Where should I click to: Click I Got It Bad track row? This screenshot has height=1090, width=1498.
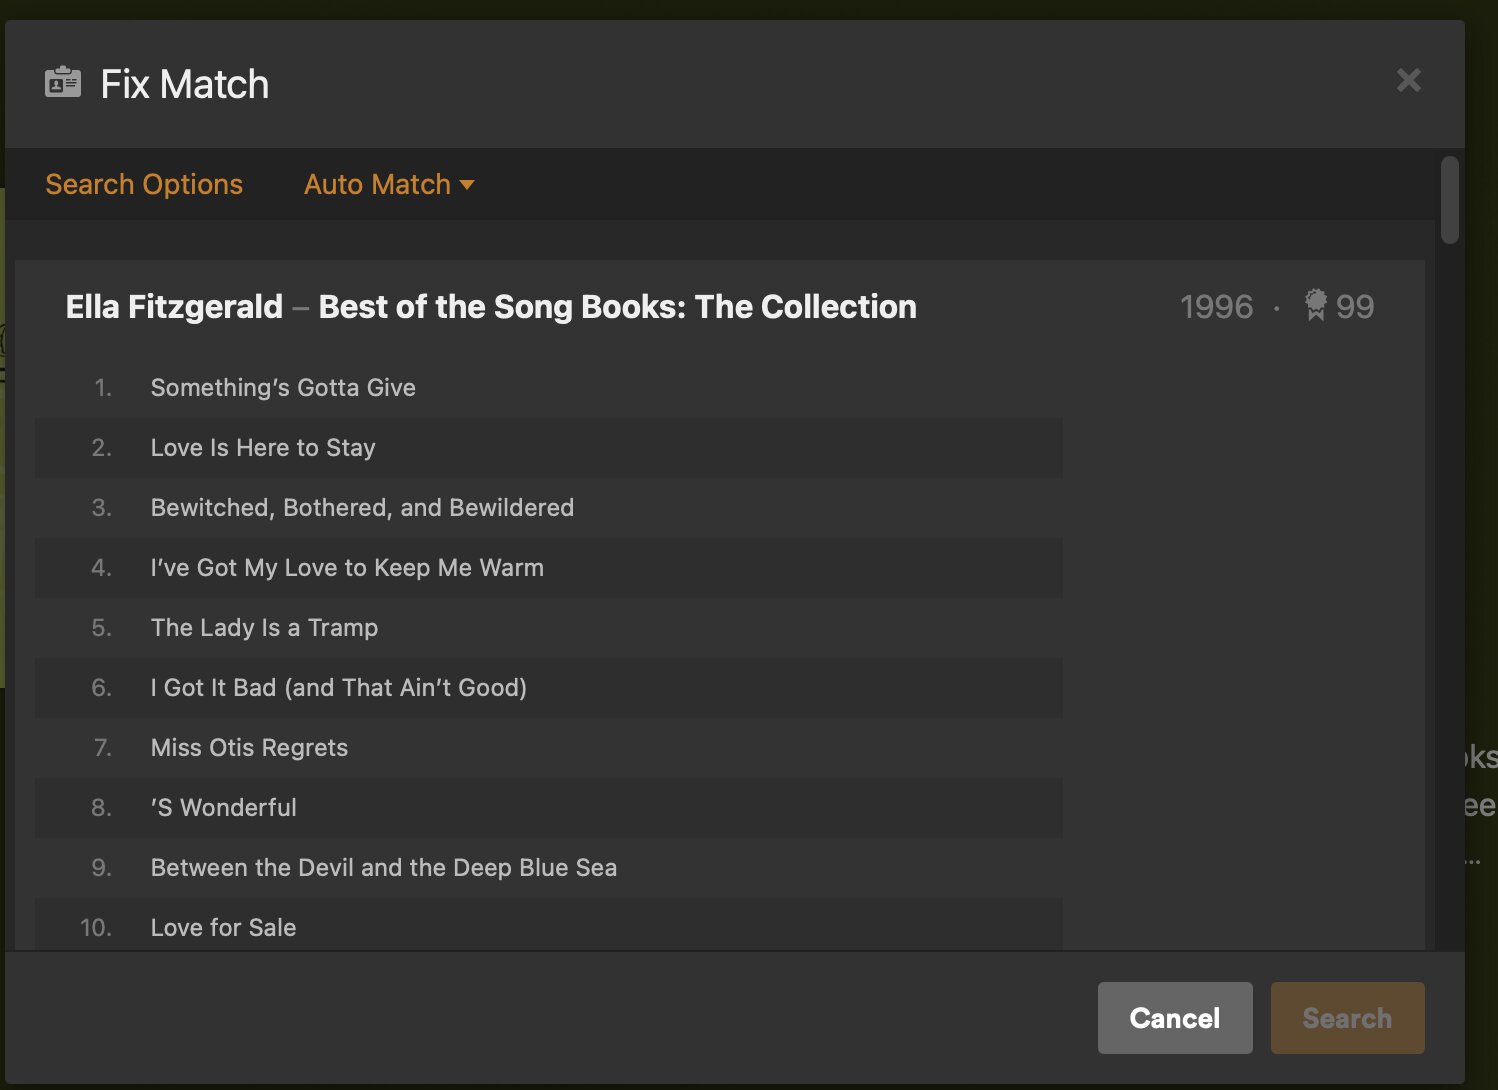click(549, 688)
